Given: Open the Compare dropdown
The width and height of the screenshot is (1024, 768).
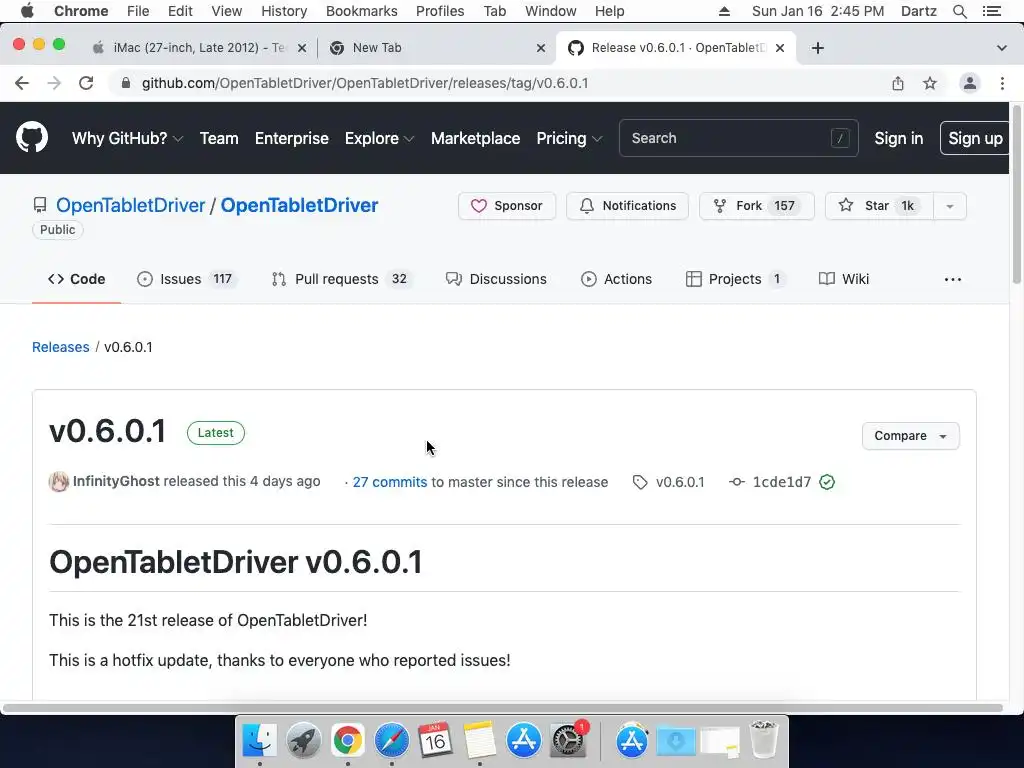Looking at the screenshot, I should point(910,436).
